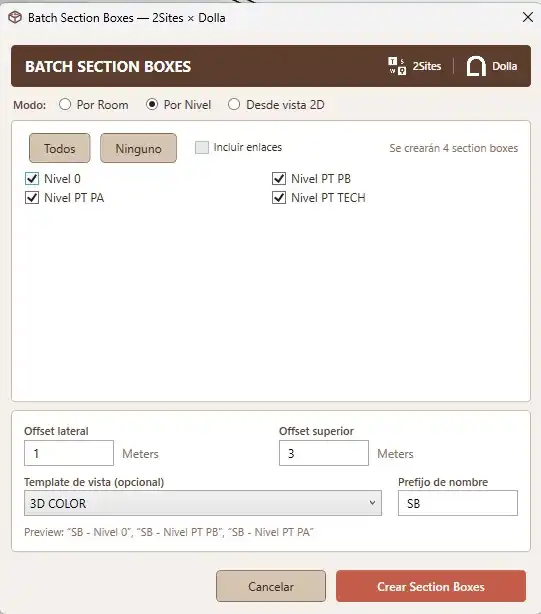The width and height of the screenshot is (541, 614).
Task: Click the Offset superior value field
Action: (324, 453)
